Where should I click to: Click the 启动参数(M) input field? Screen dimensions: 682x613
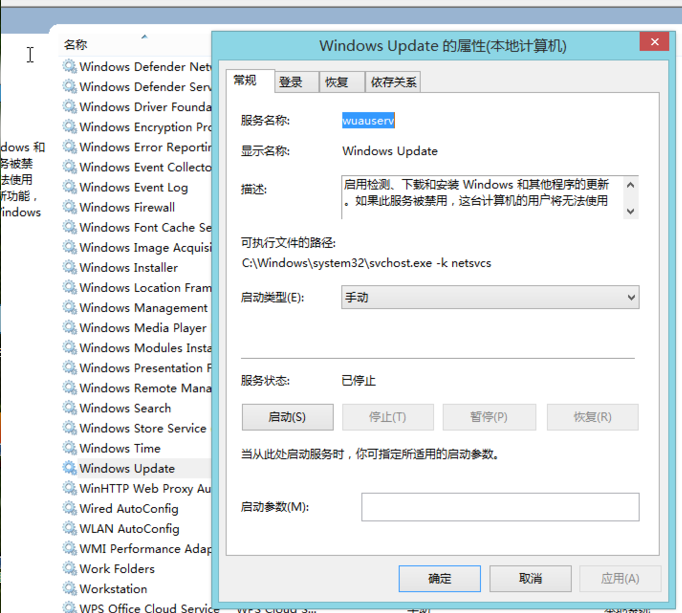coord(500,507)
